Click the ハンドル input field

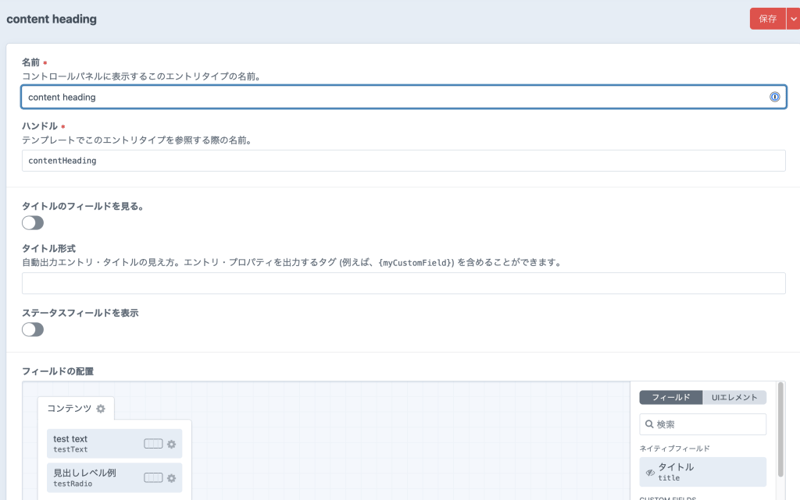403,160
